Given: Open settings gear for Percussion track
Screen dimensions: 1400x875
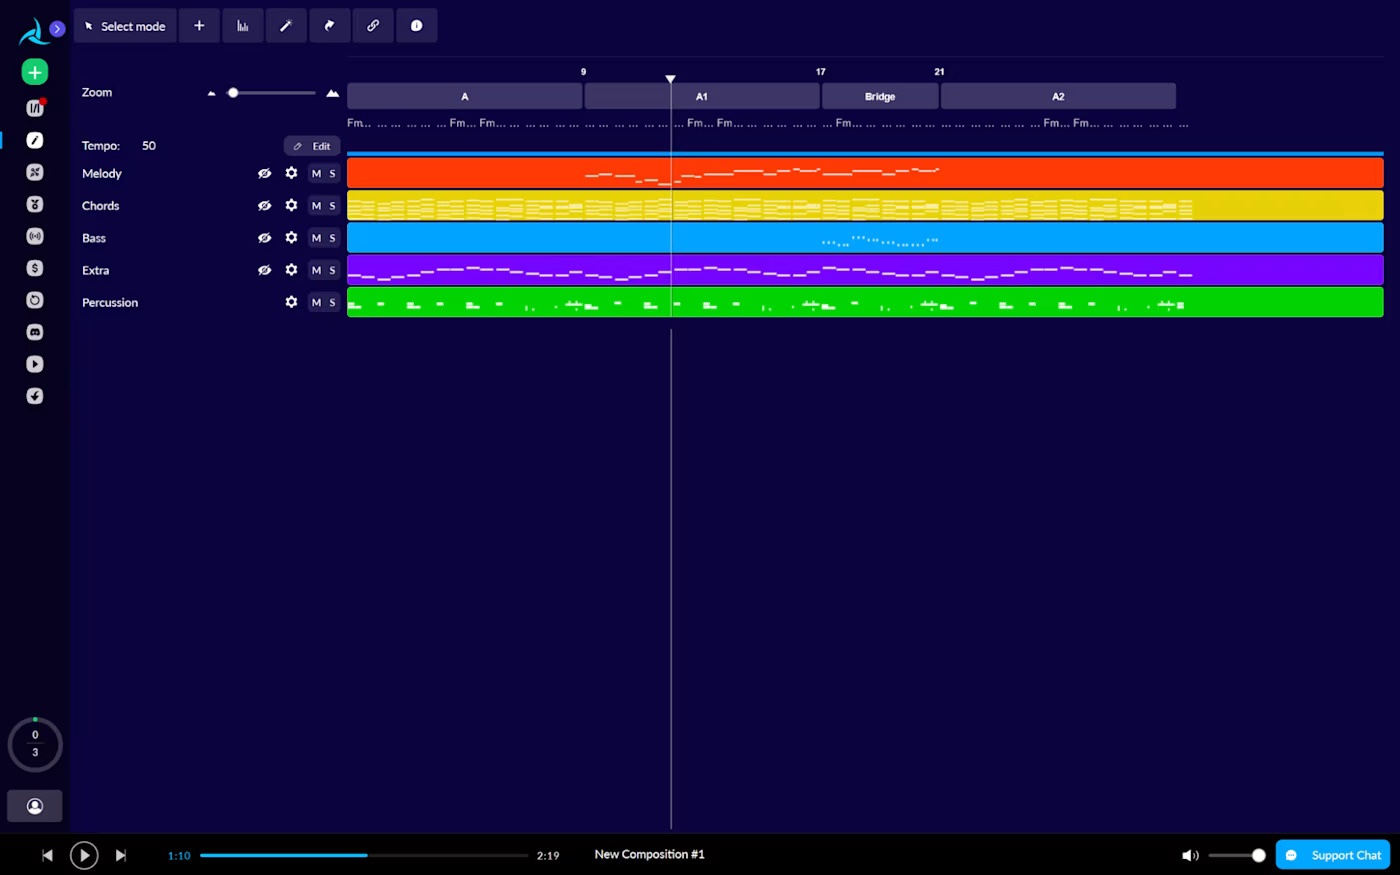Looking at the screenshot, I should [x=291, y=302].
